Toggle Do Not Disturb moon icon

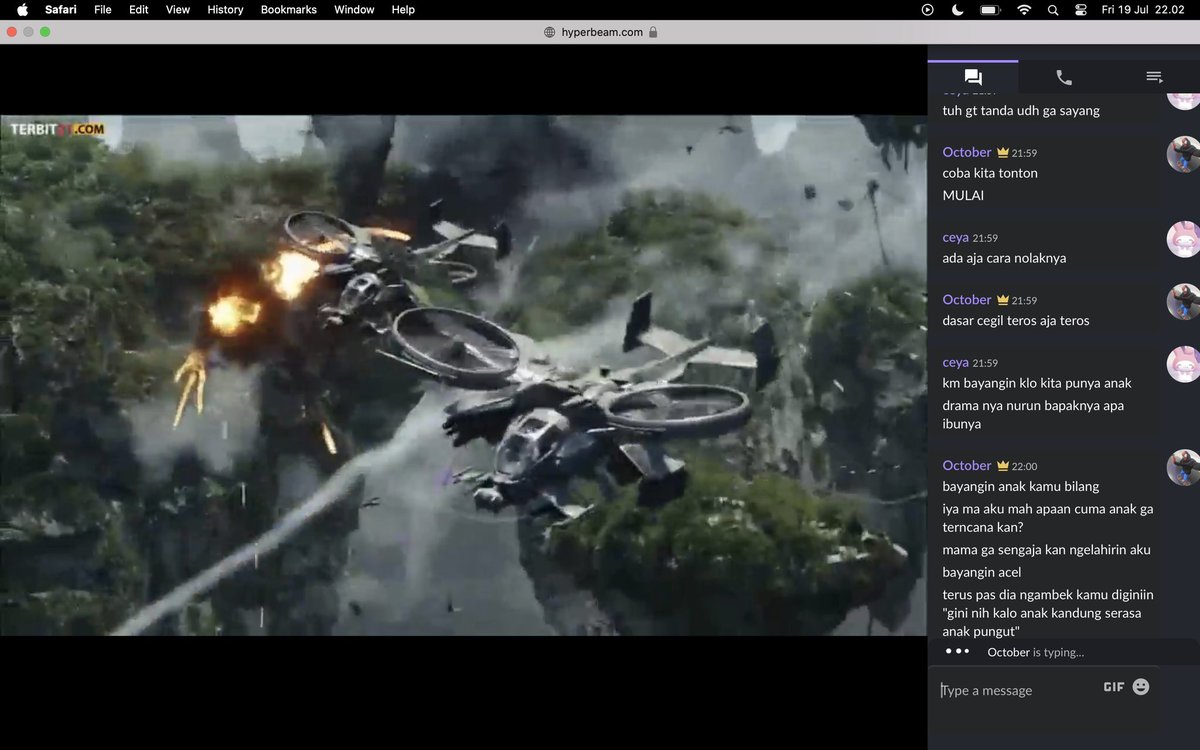click(x=957, y=9)
